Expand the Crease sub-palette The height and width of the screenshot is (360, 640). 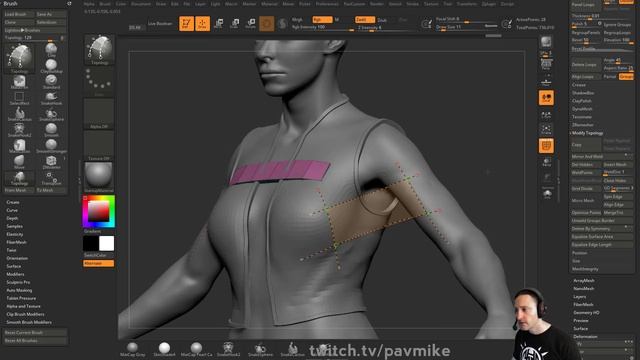pyautogui.click(x=579, y=85)
